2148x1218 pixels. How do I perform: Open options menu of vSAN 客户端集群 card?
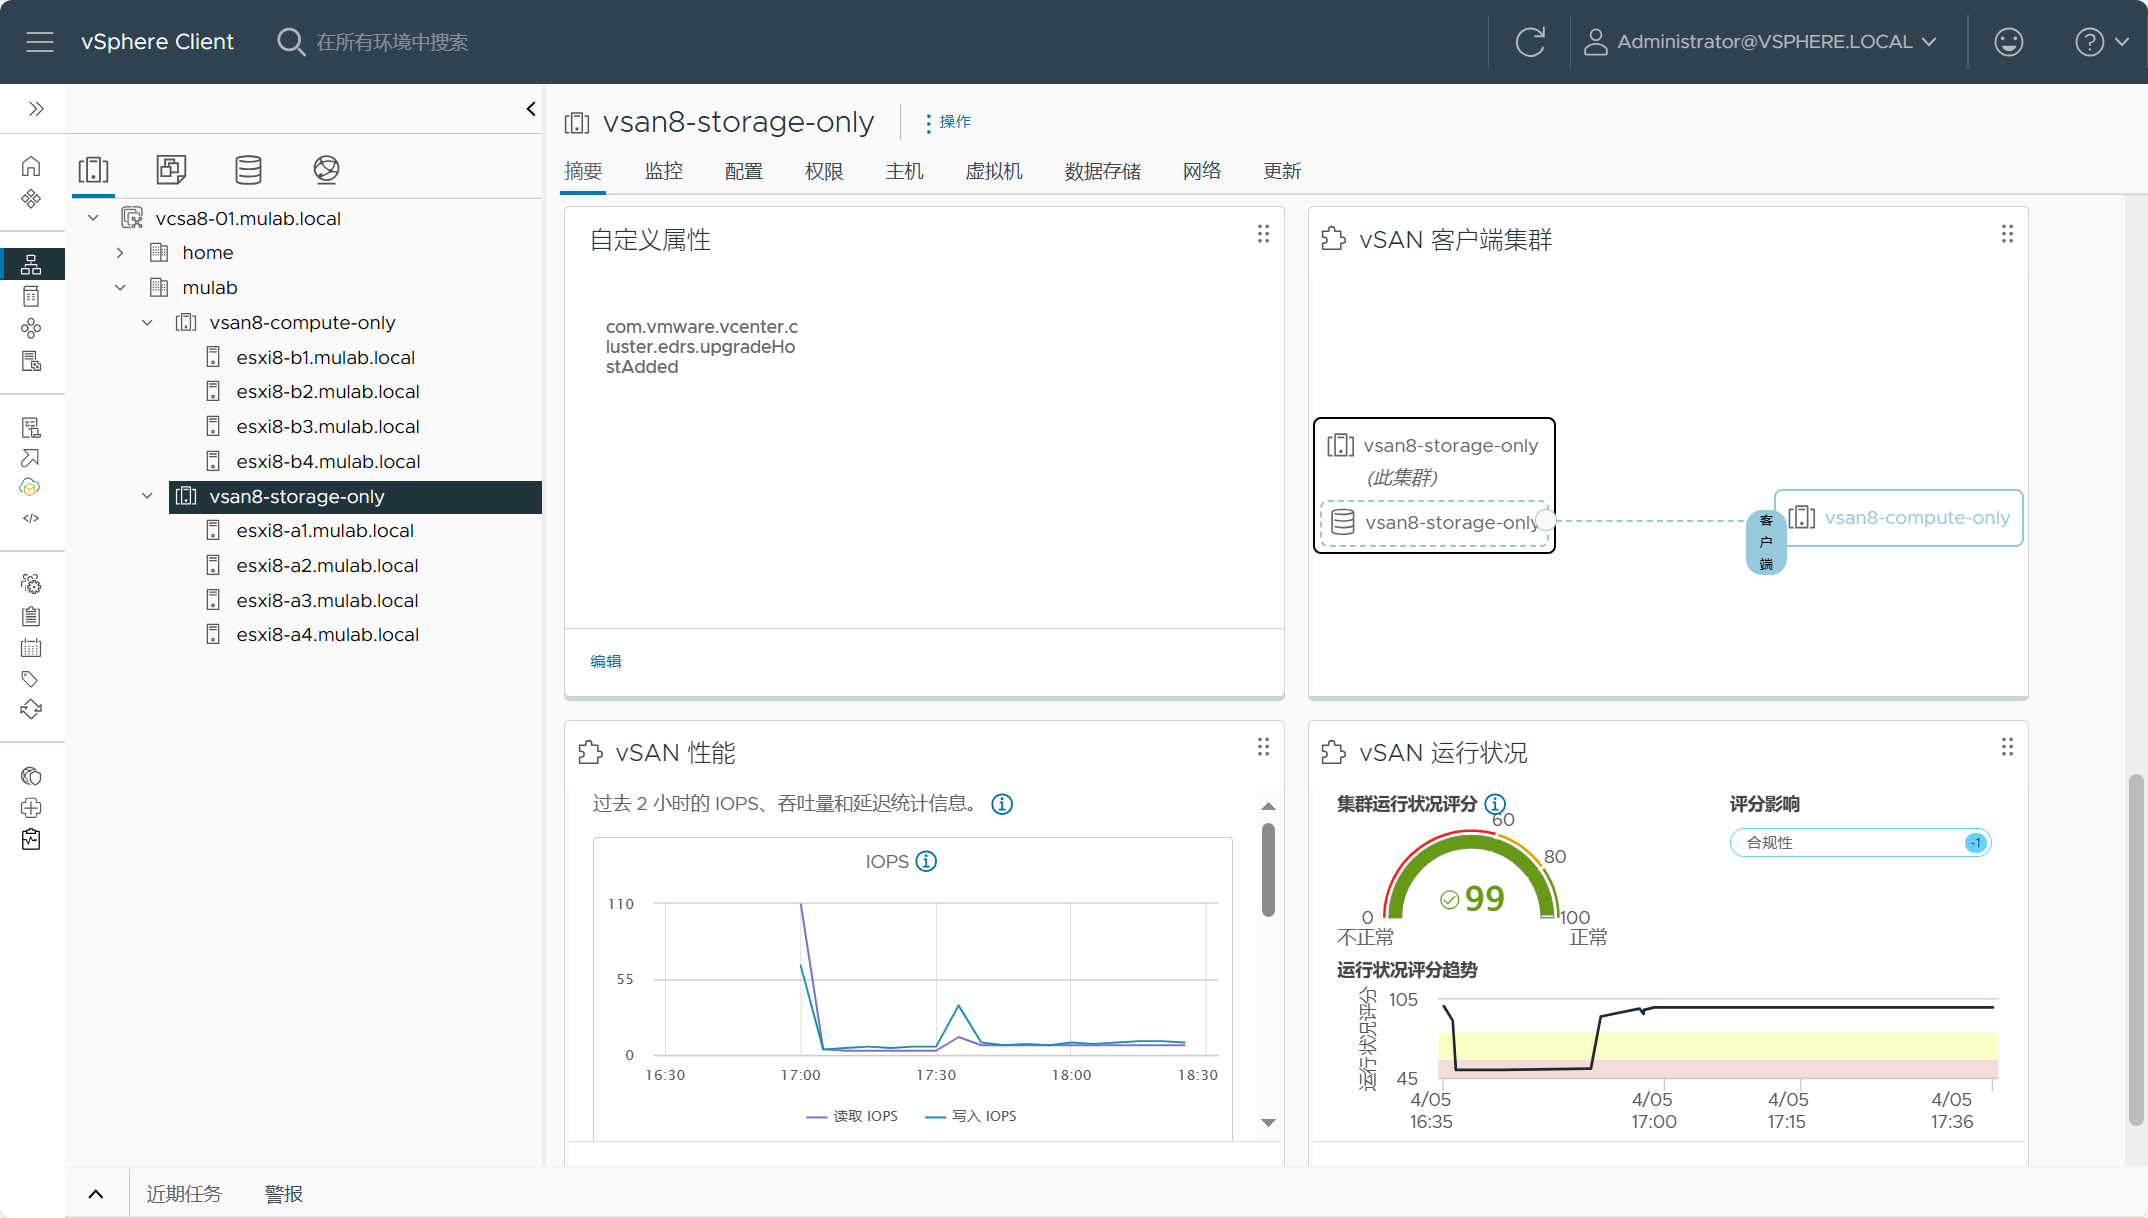pos(2007,234)
